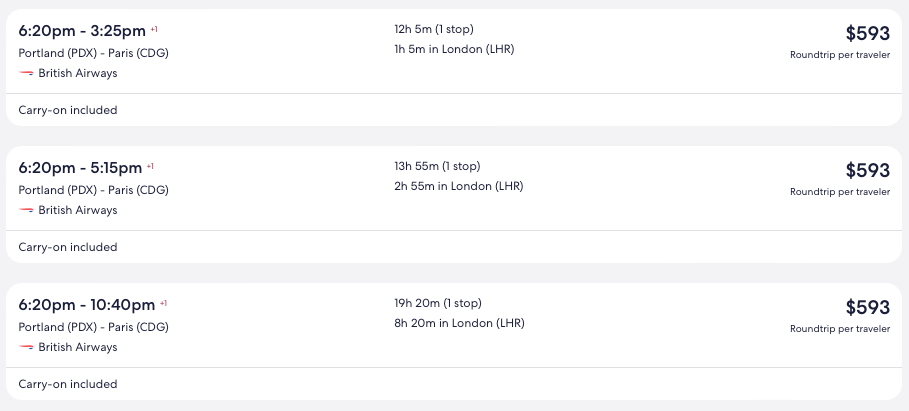
Task: Click British Airways logo on 3:25pm arrival flight
Action: (x=26, y=73)
